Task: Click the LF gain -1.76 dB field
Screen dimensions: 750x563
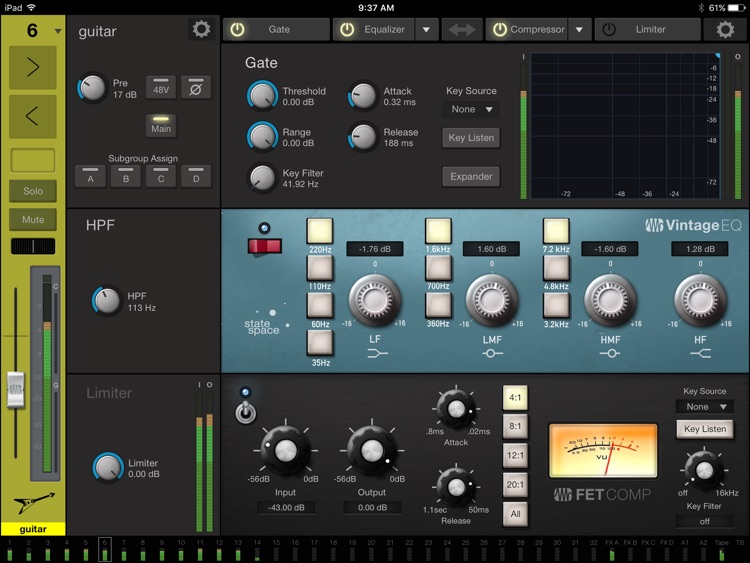Action: 375,249
